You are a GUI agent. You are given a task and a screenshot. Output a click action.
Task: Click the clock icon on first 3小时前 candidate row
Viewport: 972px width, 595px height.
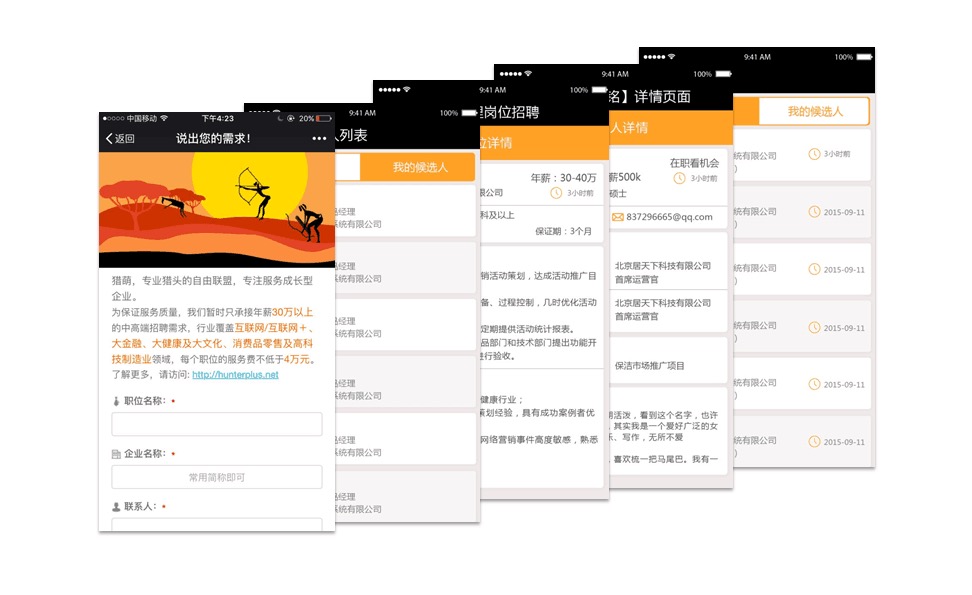coord(815,154)
